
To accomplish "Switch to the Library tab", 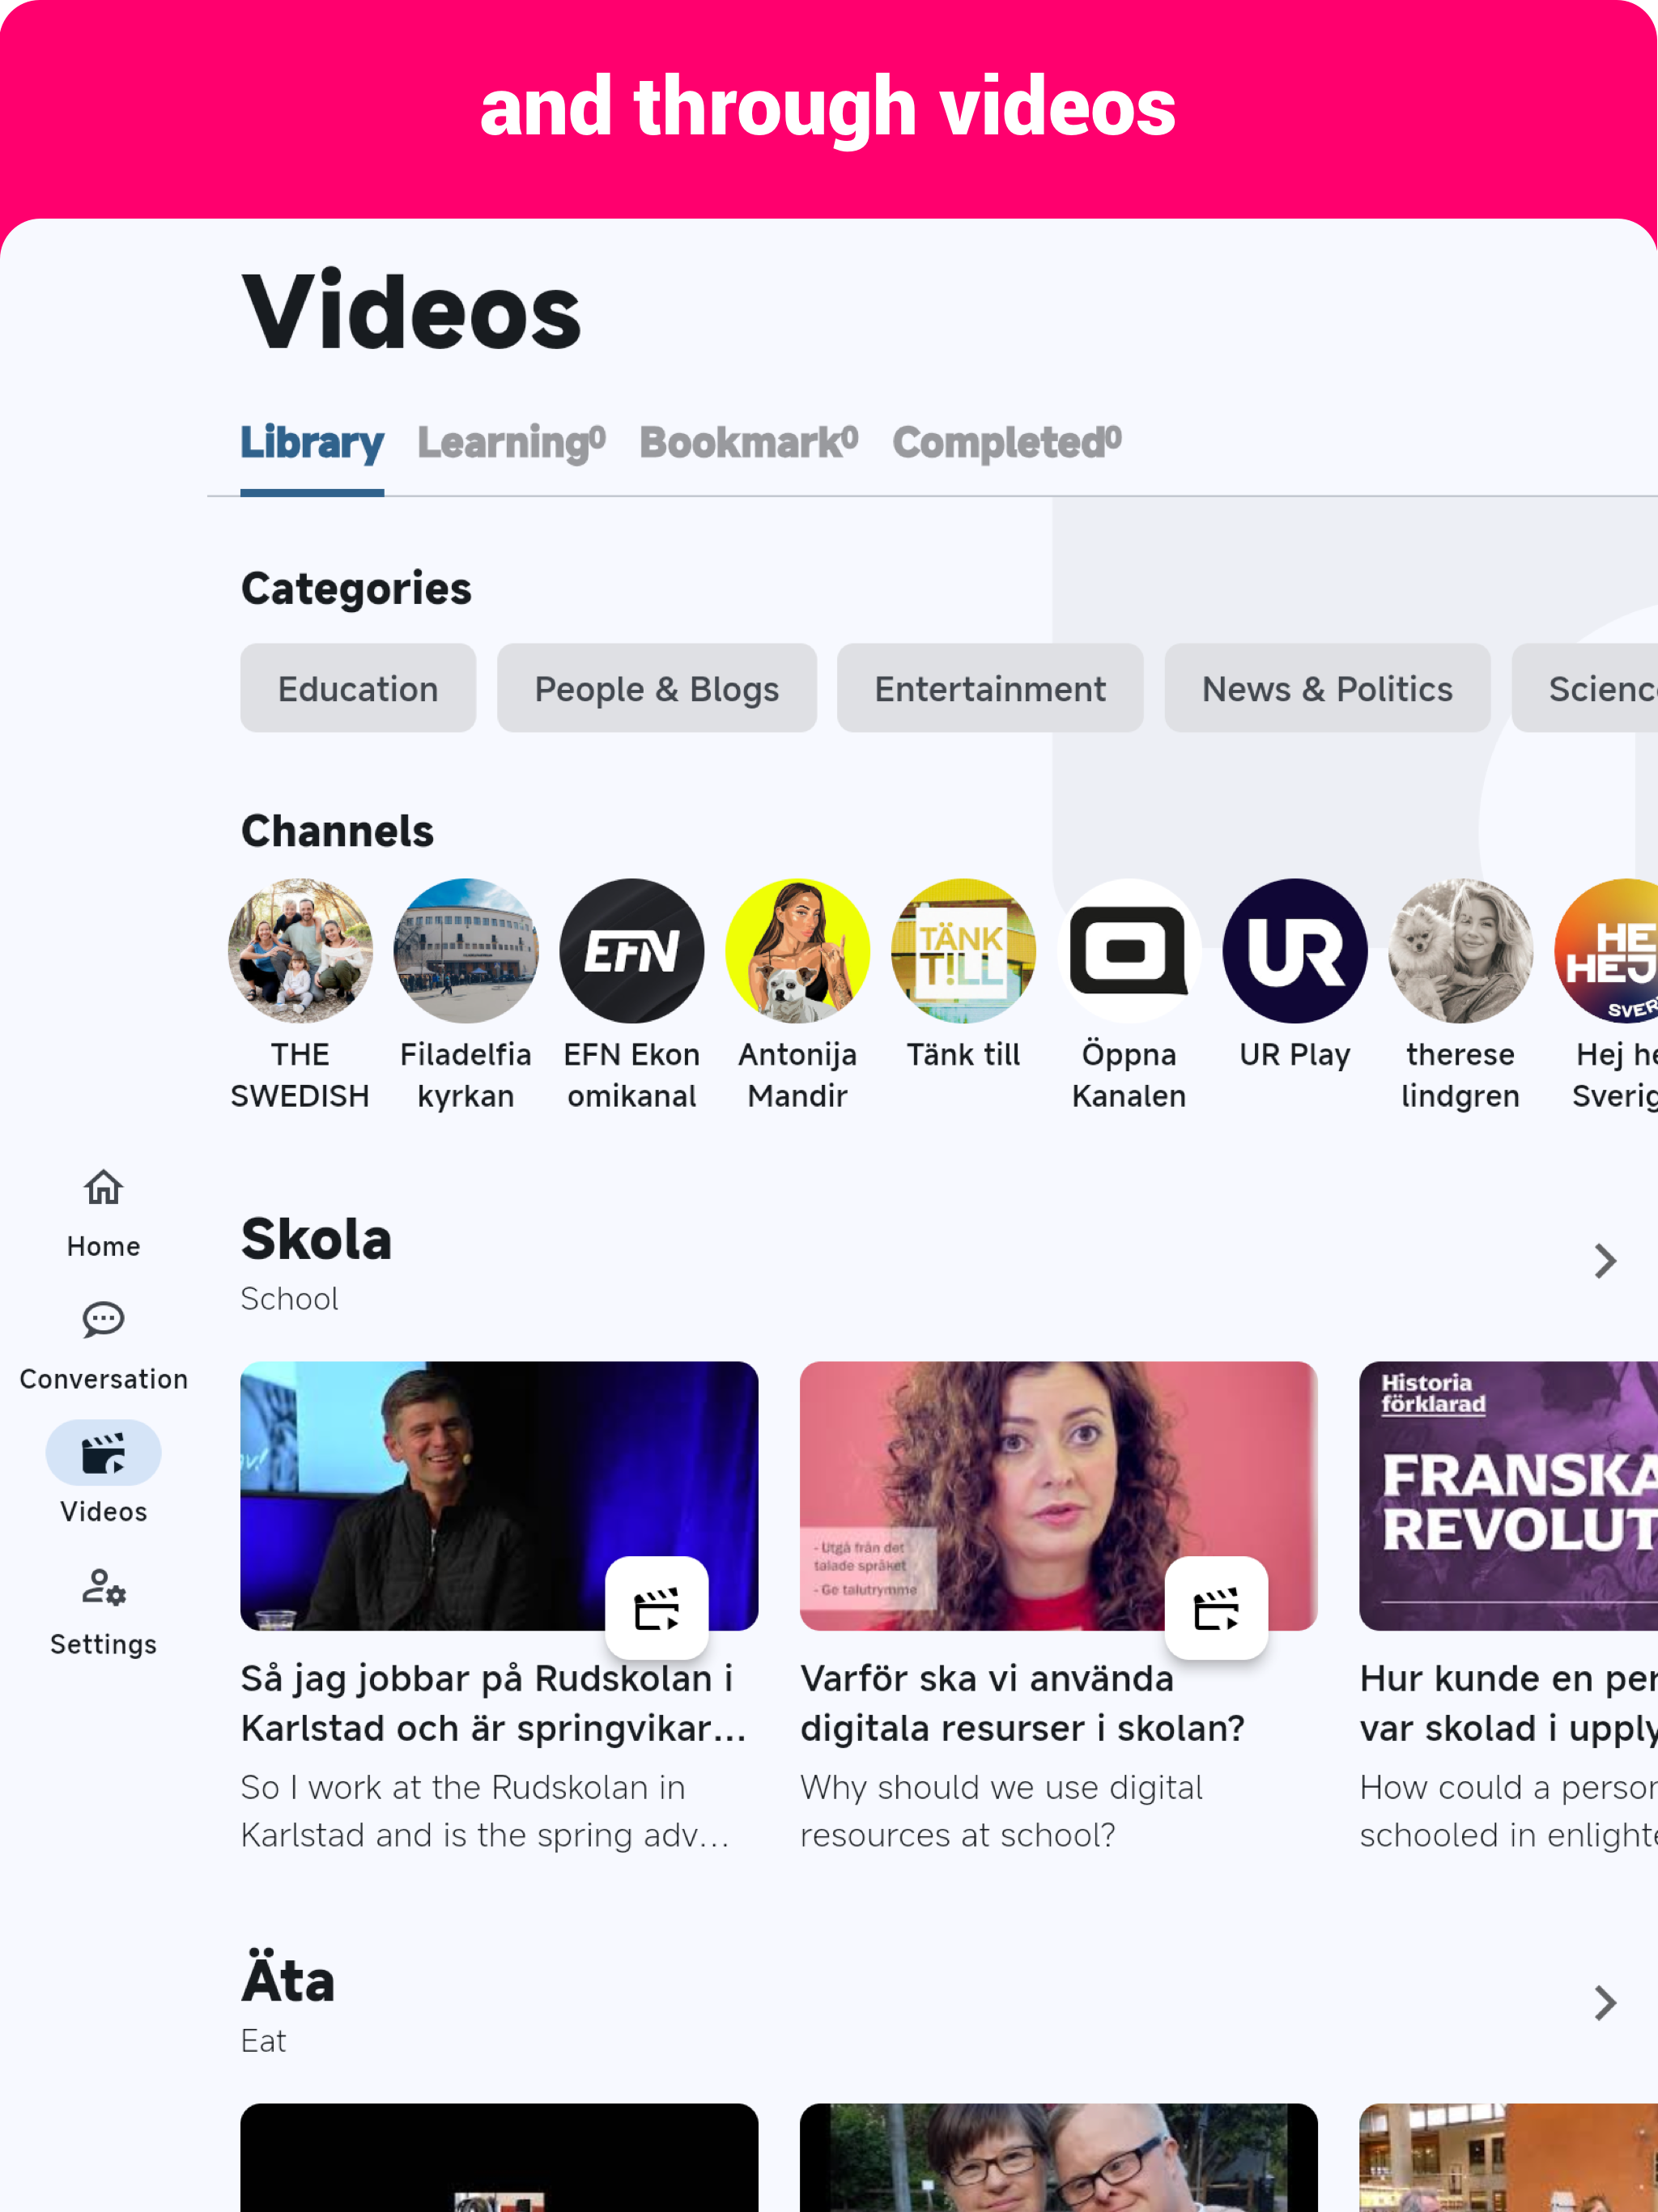I will 312,443.
